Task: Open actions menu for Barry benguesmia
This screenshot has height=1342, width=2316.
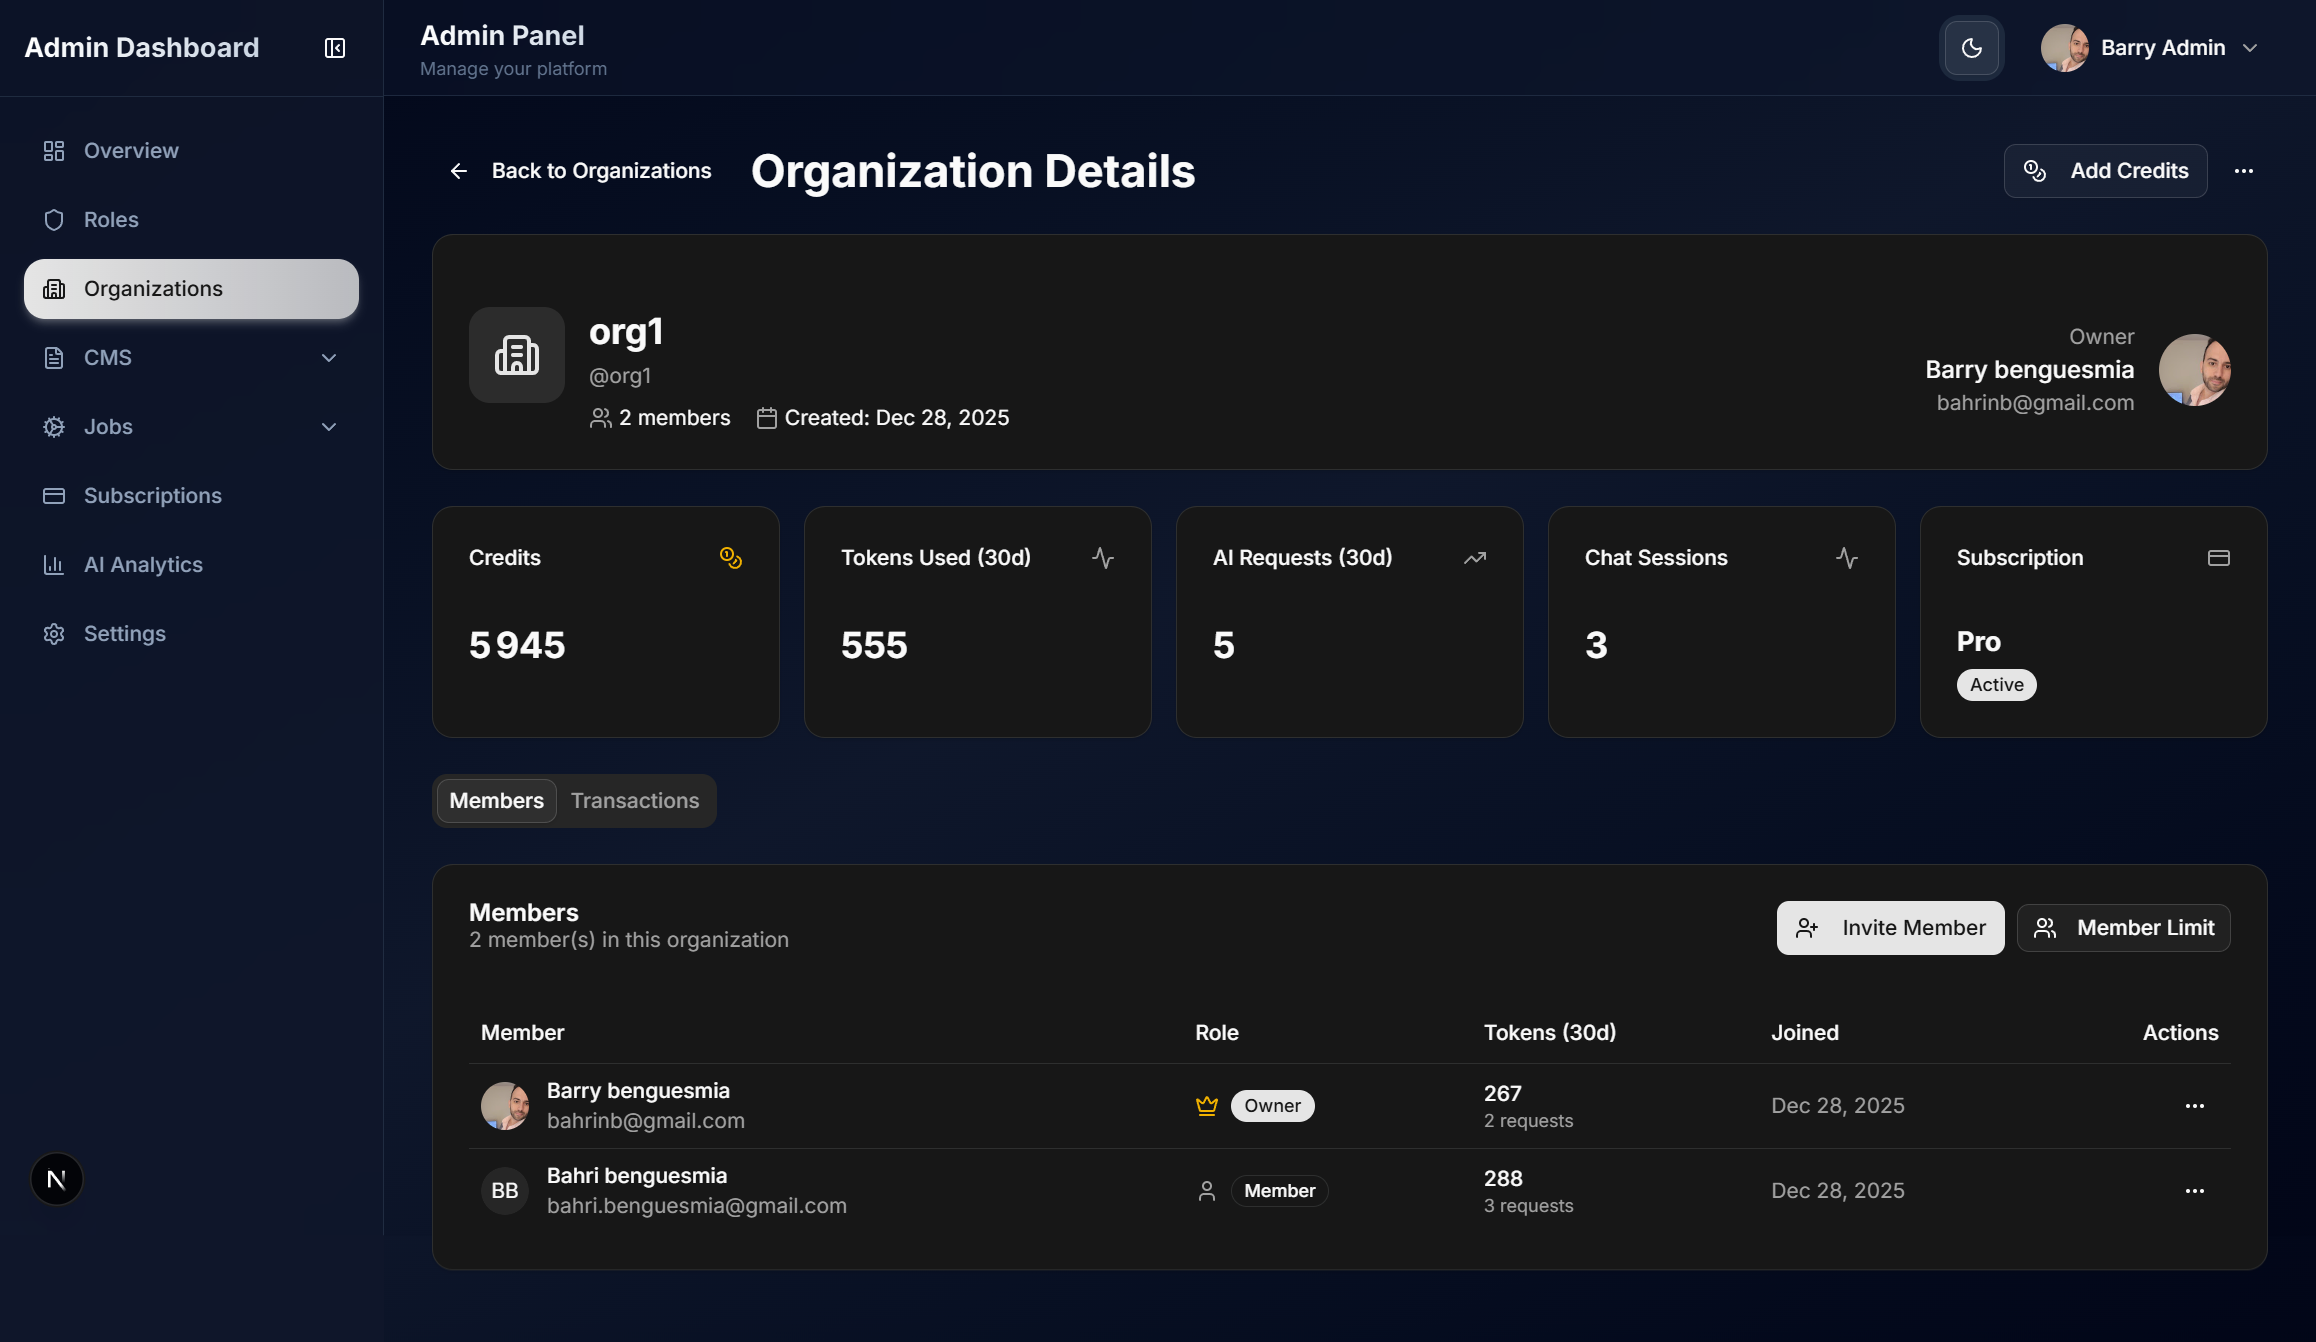Action: (2195, 1106)
